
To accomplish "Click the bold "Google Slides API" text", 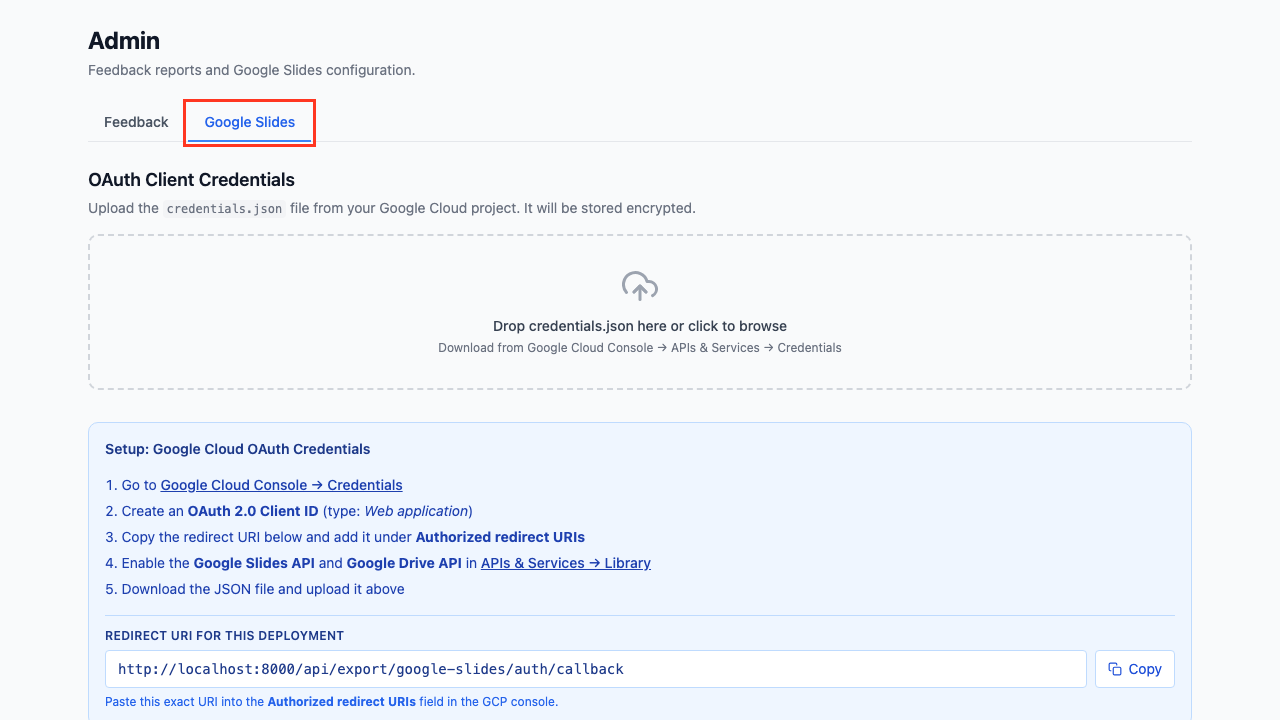I will pyautogui.click(x=254, y=563).
